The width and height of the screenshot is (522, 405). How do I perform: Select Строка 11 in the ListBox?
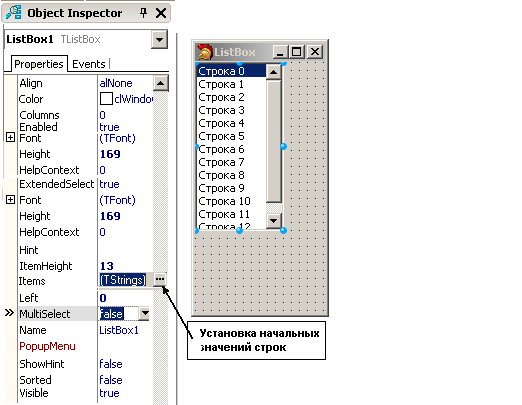coord(232,214)
